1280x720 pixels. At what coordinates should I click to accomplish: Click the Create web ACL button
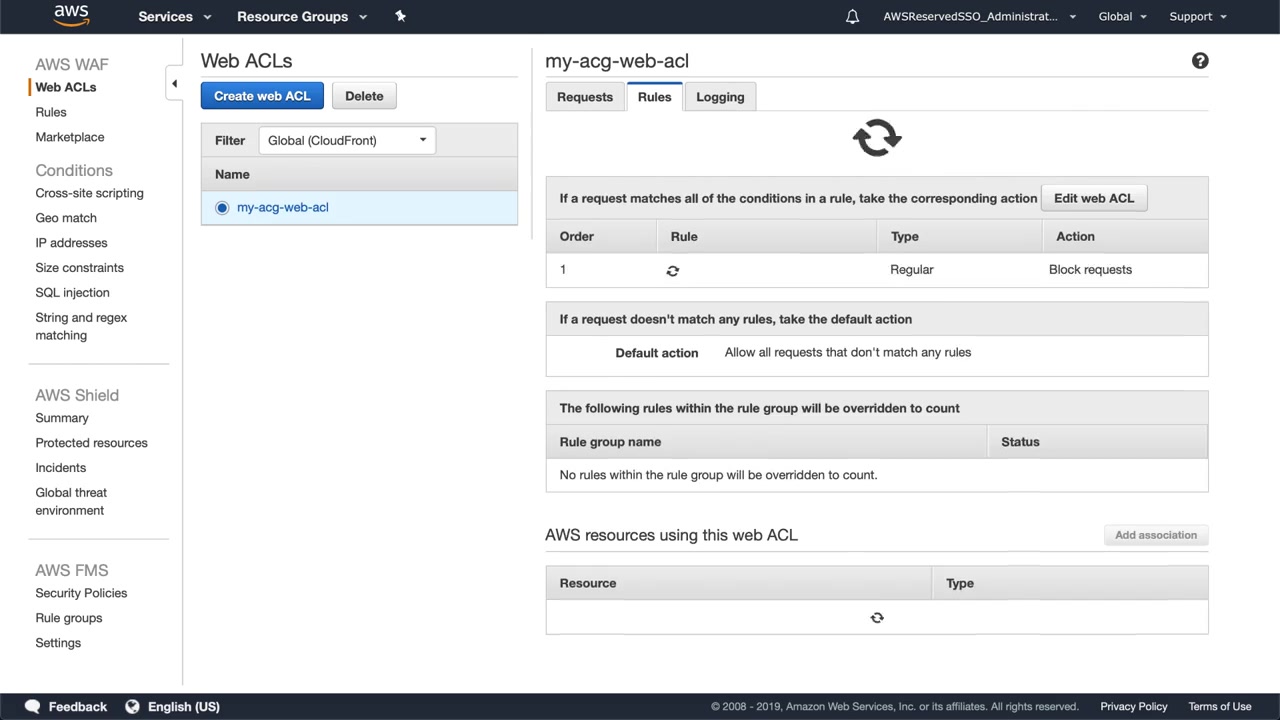pyautogui.click(x=262, y=96)
